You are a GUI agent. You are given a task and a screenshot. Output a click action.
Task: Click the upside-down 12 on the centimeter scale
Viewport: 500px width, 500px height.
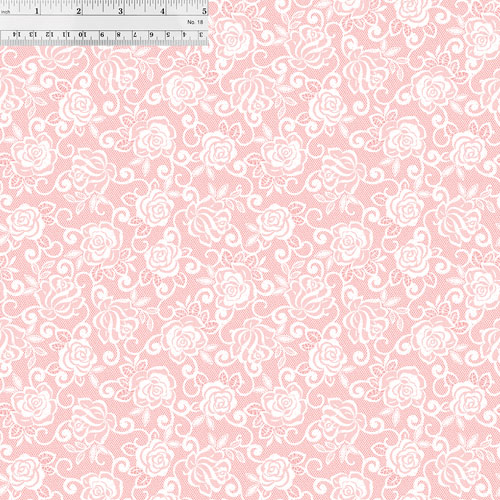49,34
